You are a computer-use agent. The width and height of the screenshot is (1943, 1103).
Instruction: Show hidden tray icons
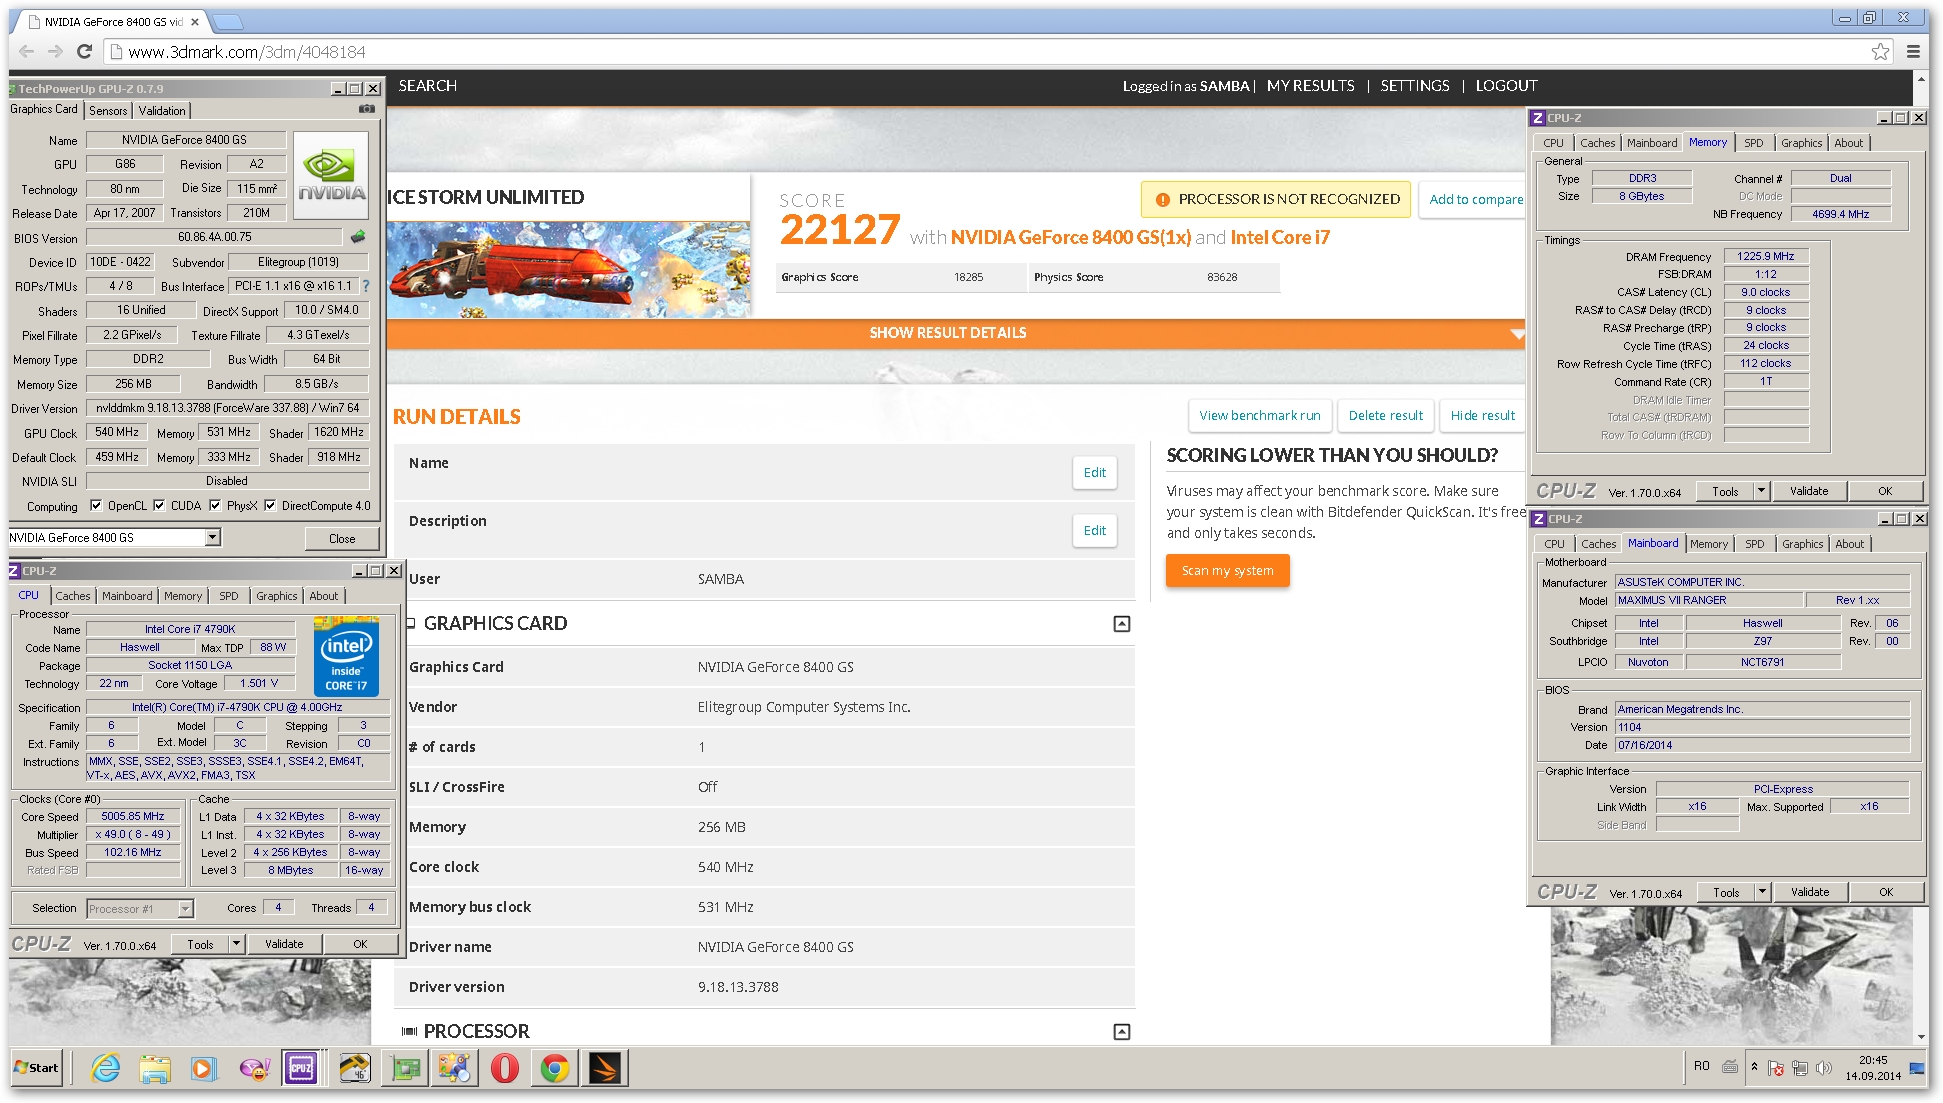coord(1754,1067)
